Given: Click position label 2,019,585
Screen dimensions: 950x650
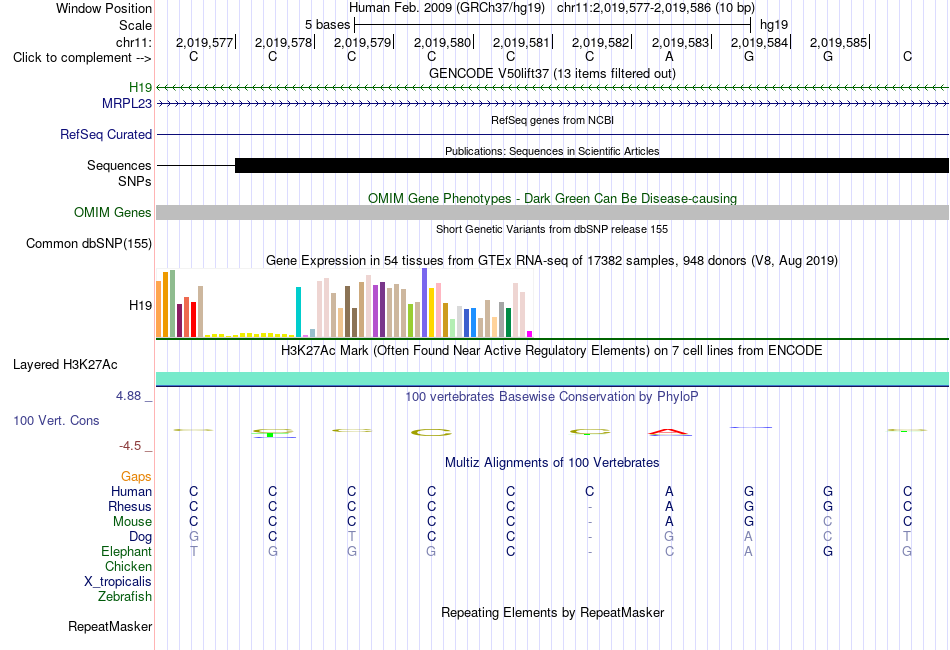Looking at the screenshot, I should (839, 42).
